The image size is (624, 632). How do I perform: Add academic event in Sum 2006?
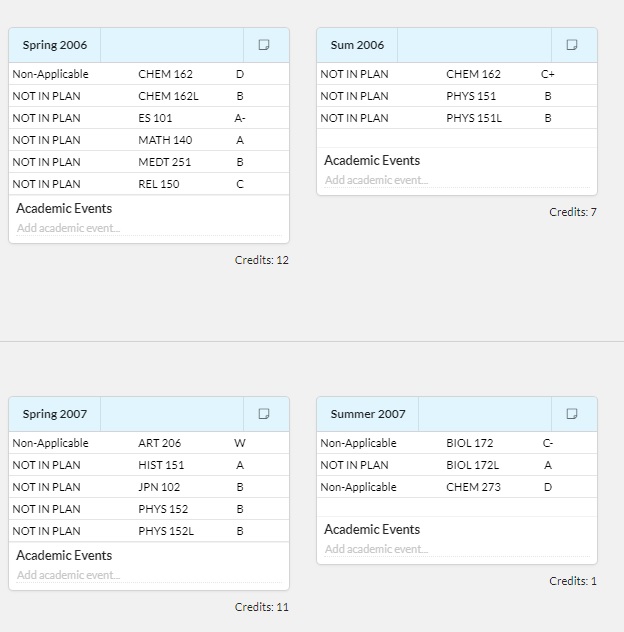[376, 180]
